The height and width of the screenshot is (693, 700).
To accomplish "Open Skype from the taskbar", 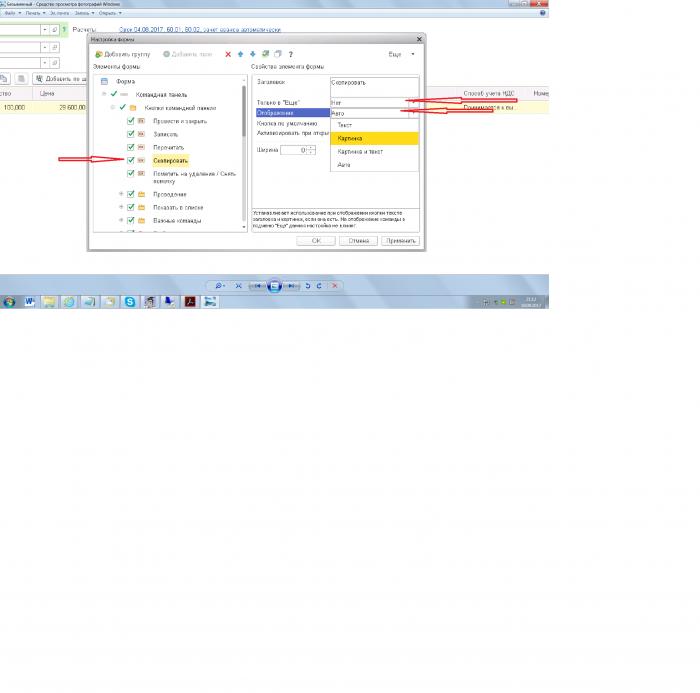I will click(129, 302).
